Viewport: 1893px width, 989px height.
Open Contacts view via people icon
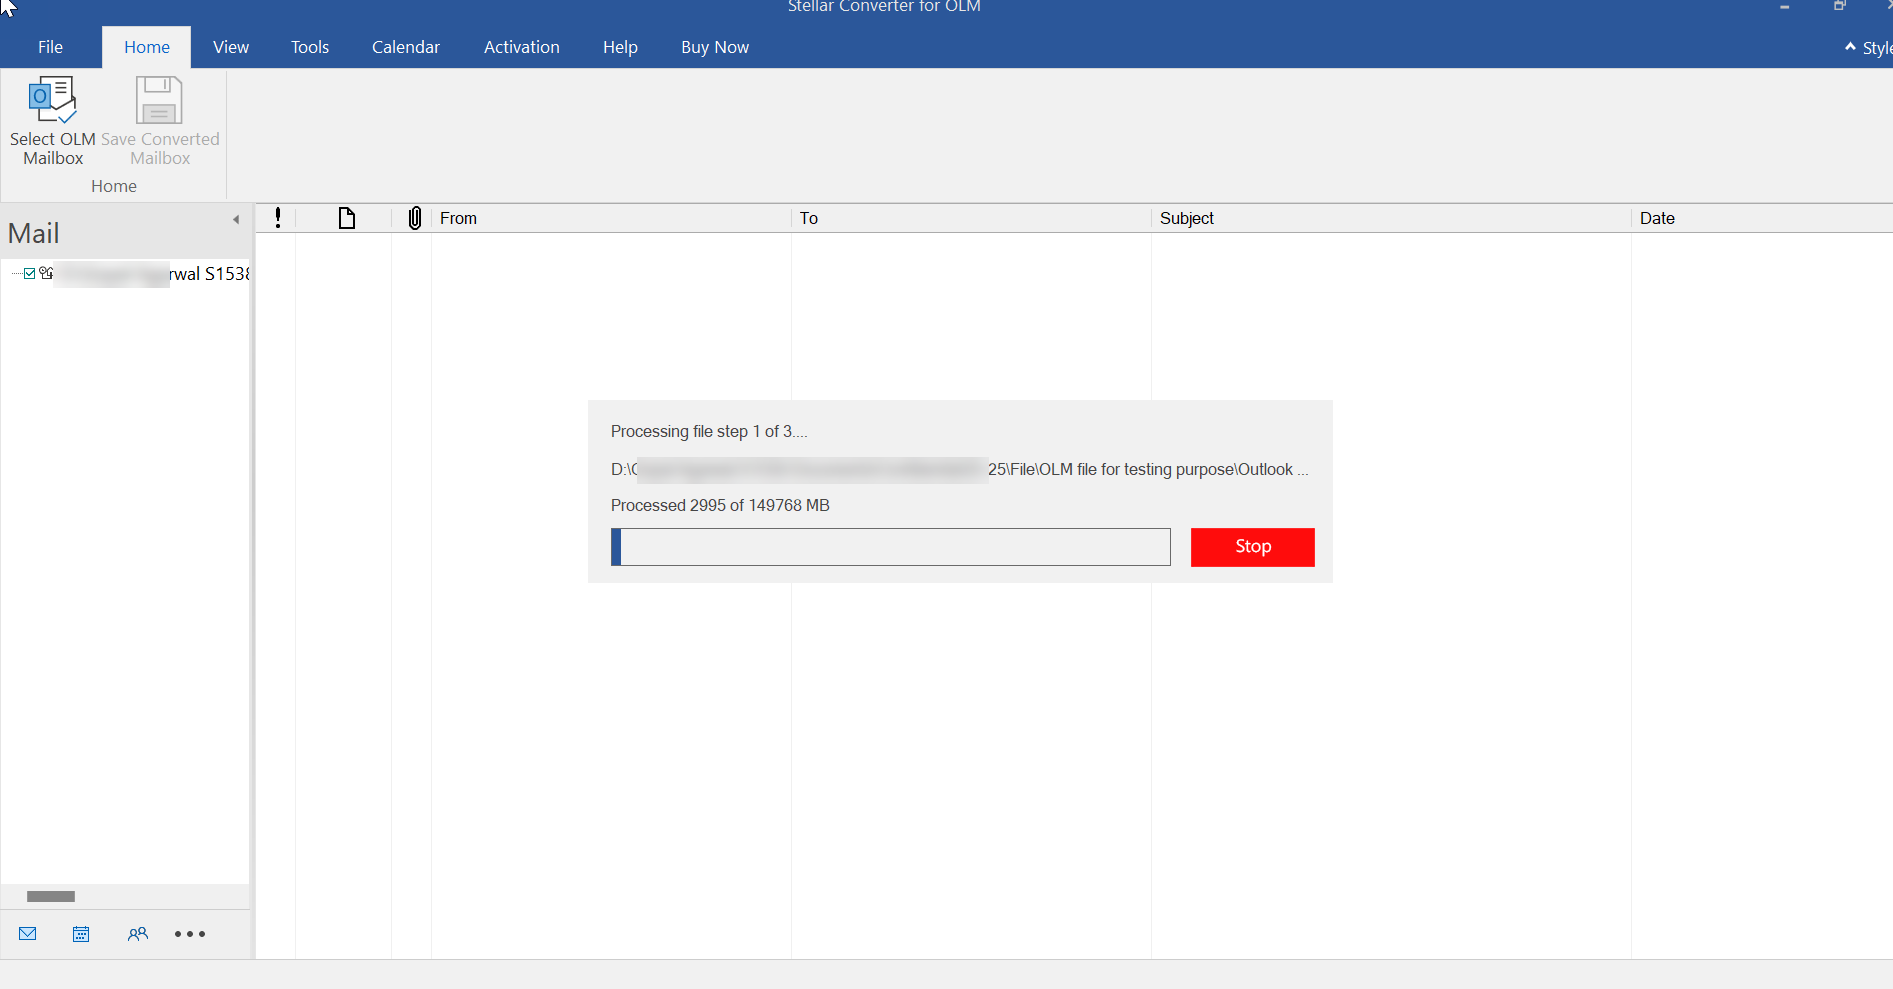pyautogui.click(x=138, y=934)
